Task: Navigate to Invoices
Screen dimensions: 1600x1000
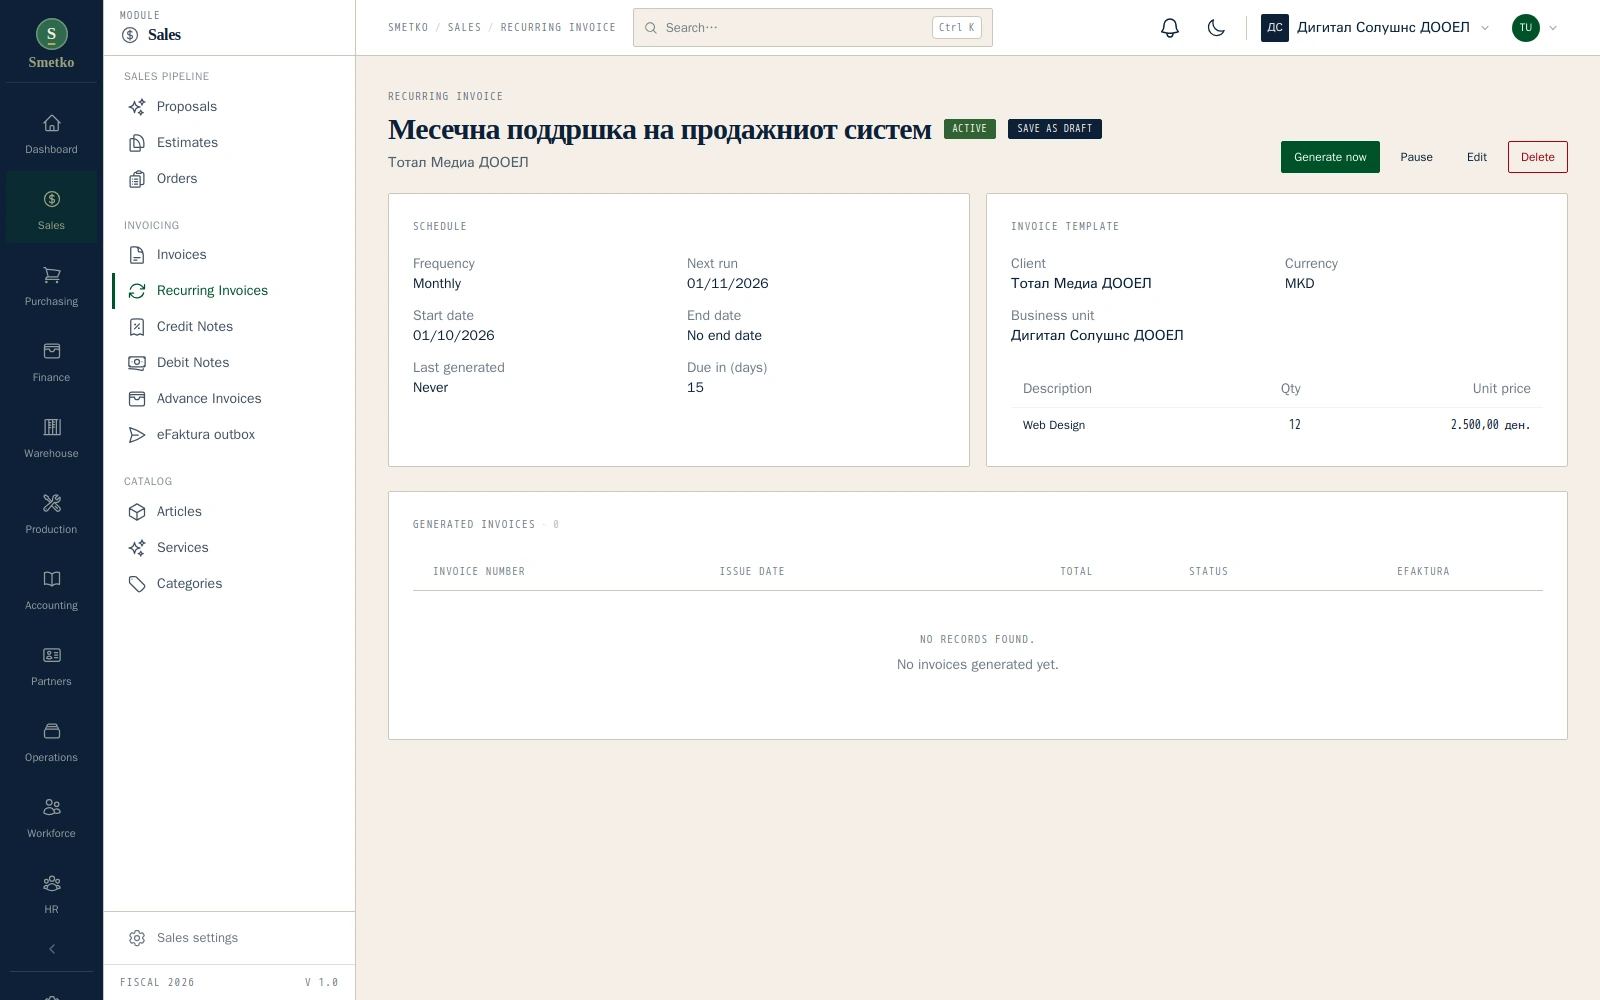Action: [229, 255]
